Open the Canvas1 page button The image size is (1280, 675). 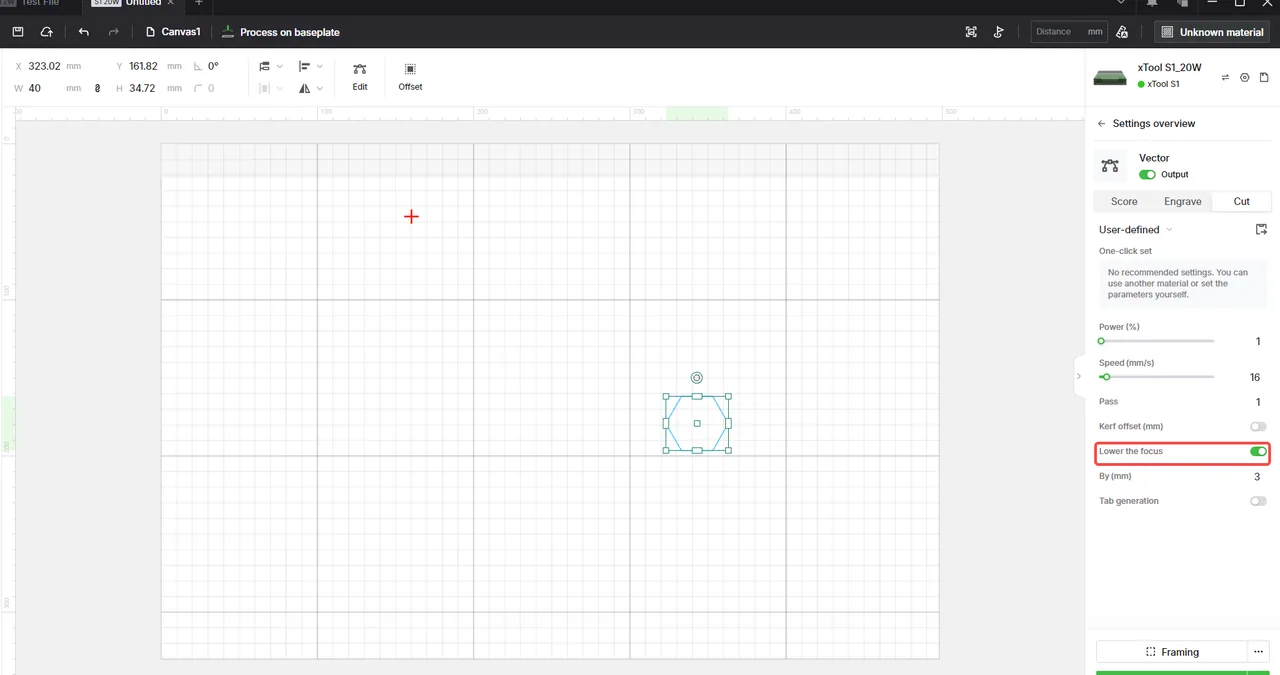click(x=173, y=32)
